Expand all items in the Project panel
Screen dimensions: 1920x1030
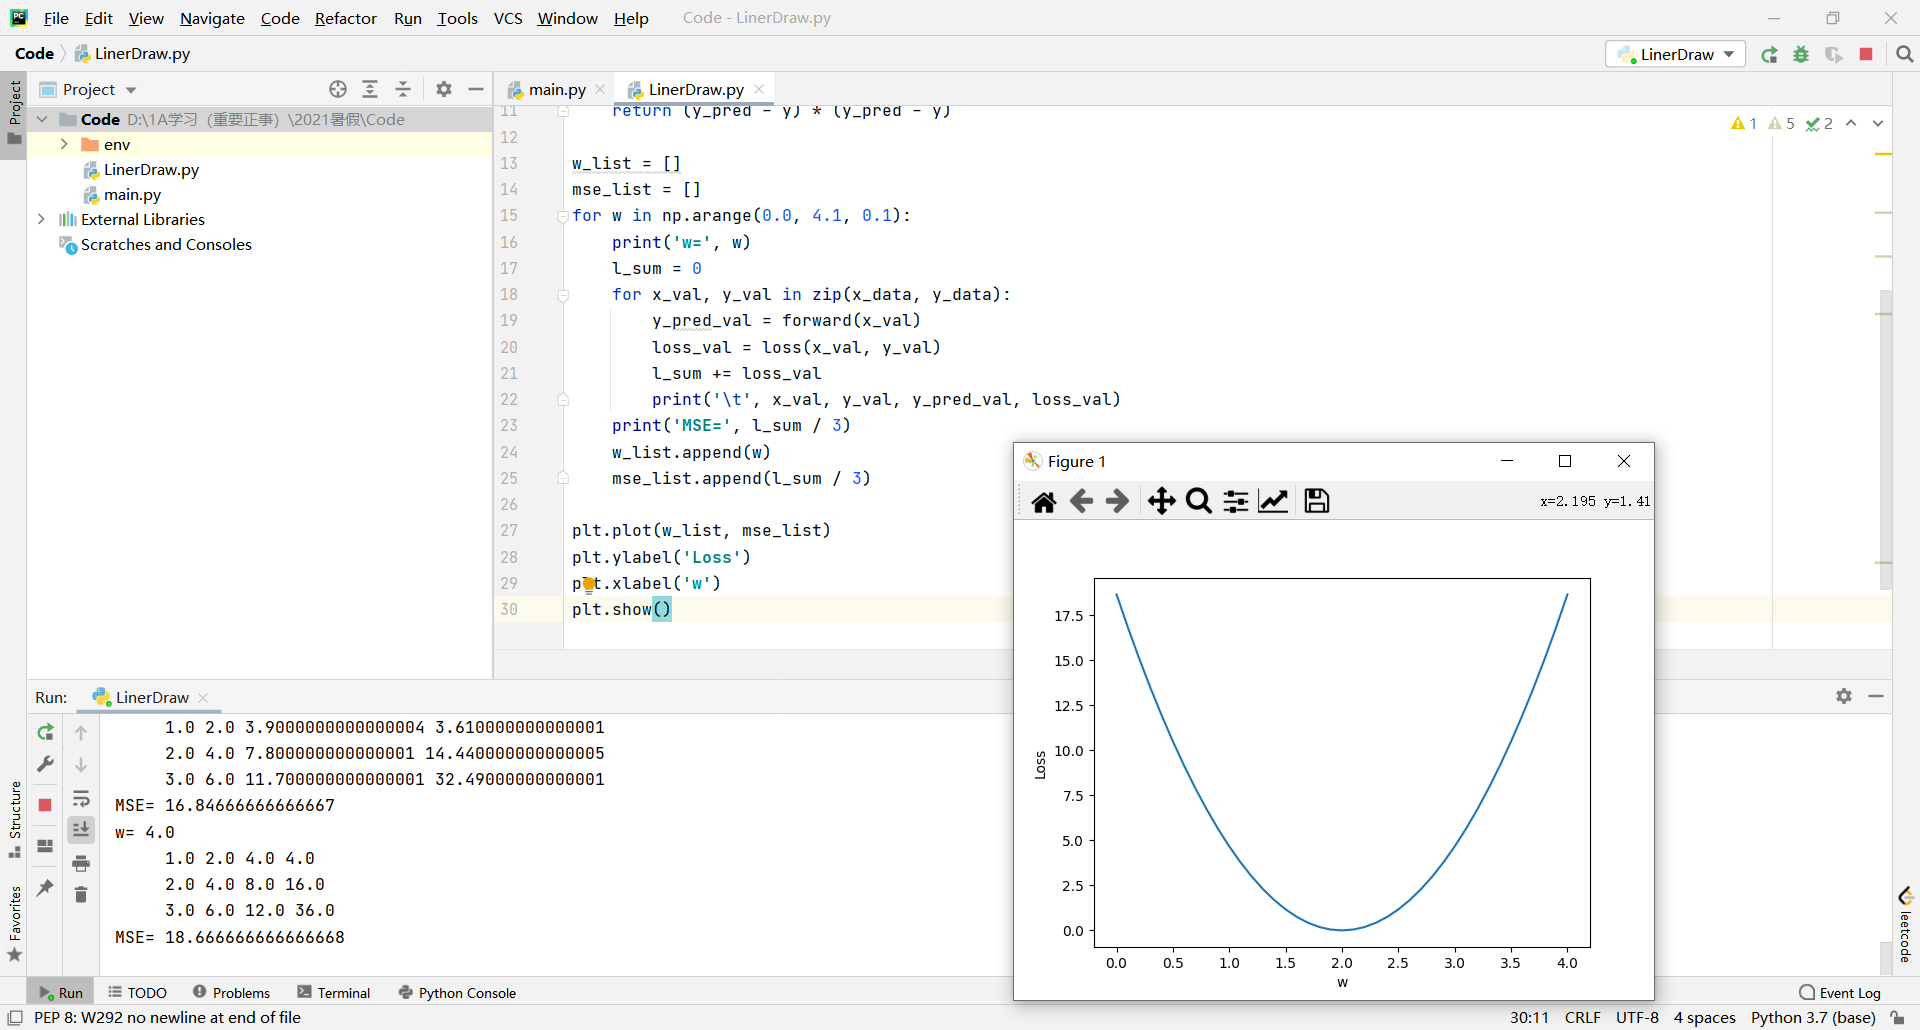(x=370, y=89)
